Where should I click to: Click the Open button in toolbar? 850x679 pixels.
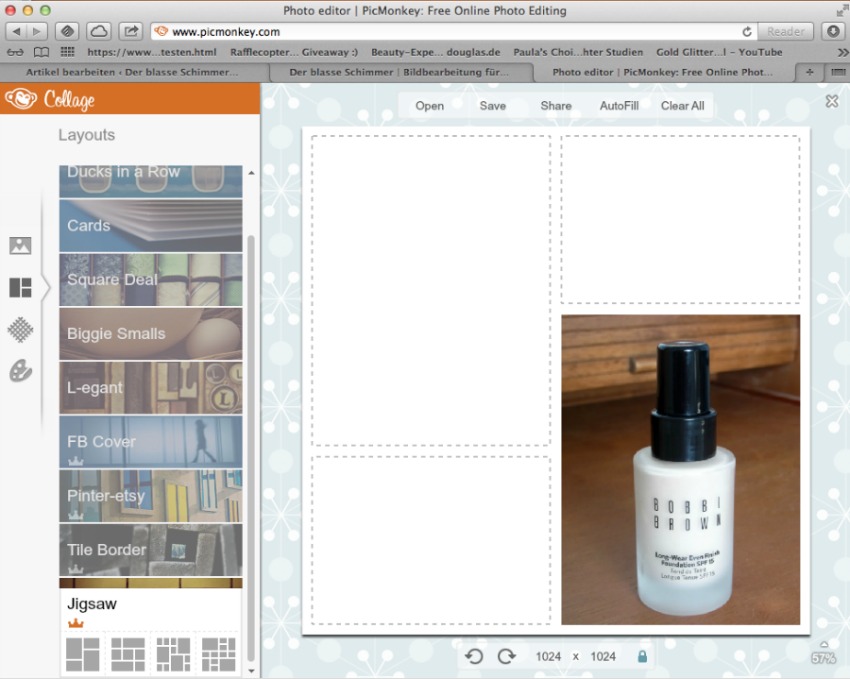429,106
